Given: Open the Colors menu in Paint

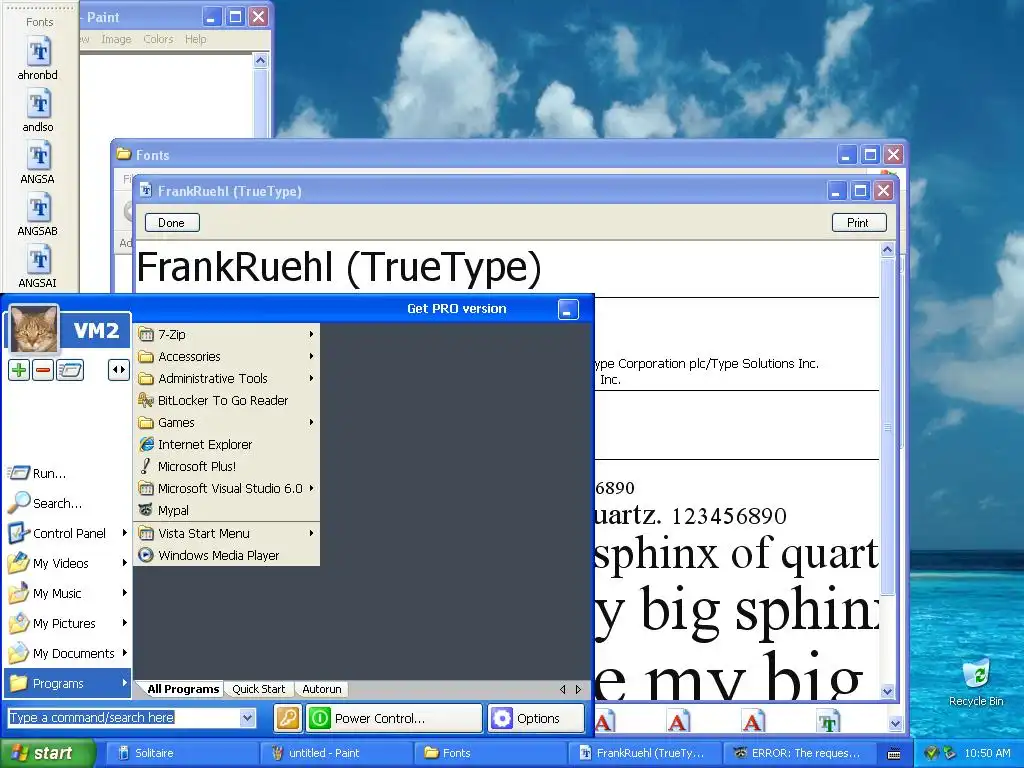Looking at the screenshot, I should click(x=158, y=39).
